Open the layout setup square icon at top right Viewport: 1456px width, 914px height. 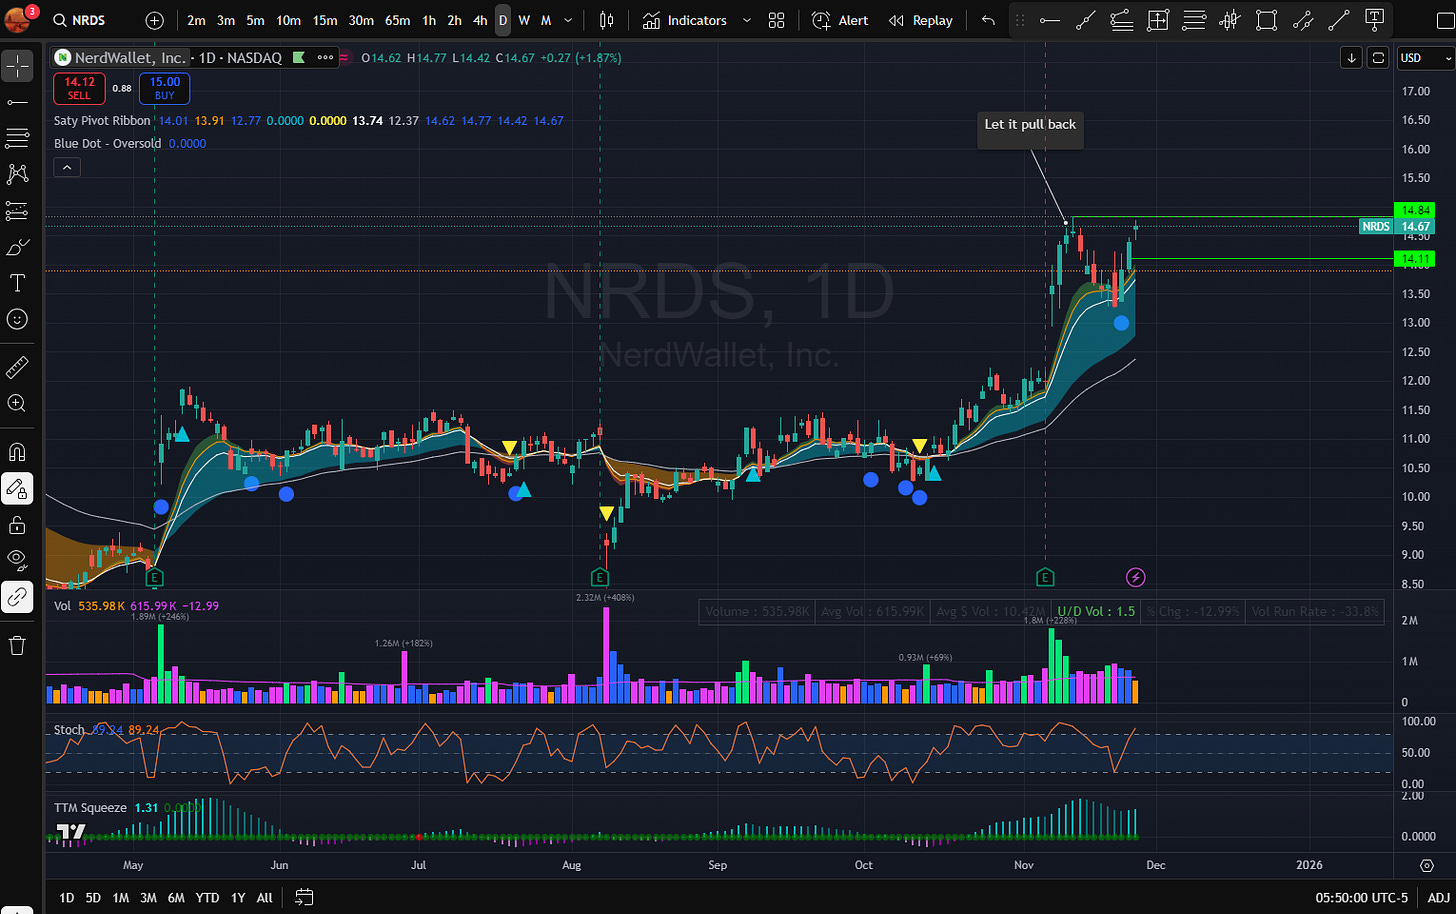click(1446, 20)
